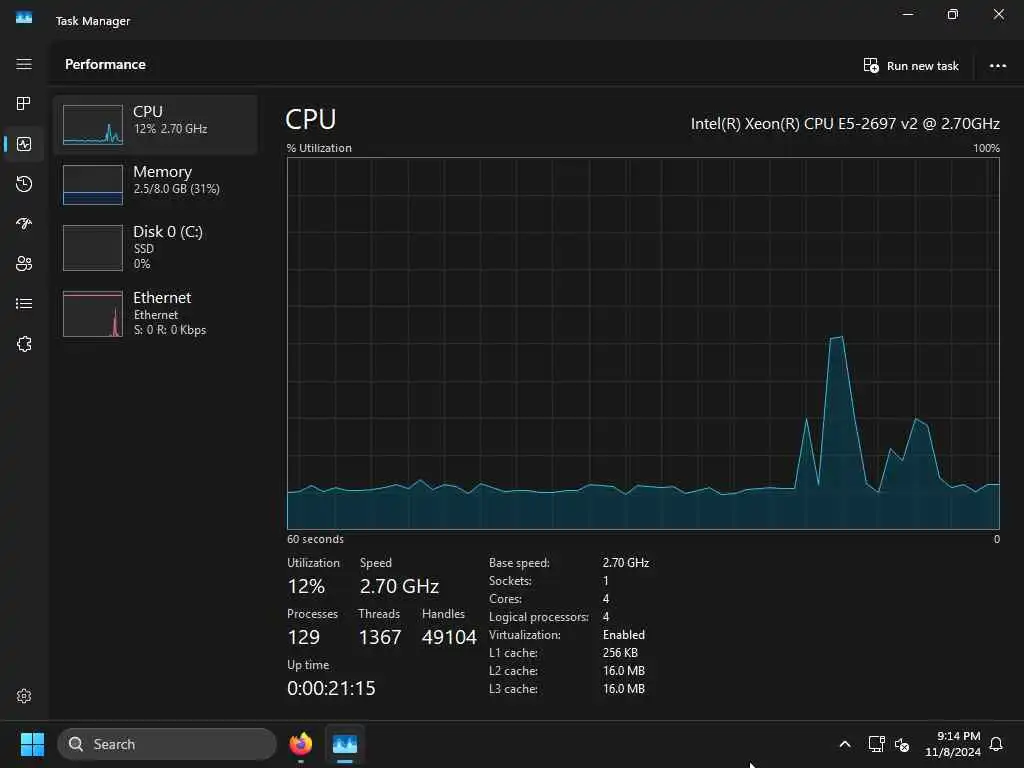
Task: Select the Disk 0 (C:) entry
Action: pyautogui.click(x=155, y=247)
